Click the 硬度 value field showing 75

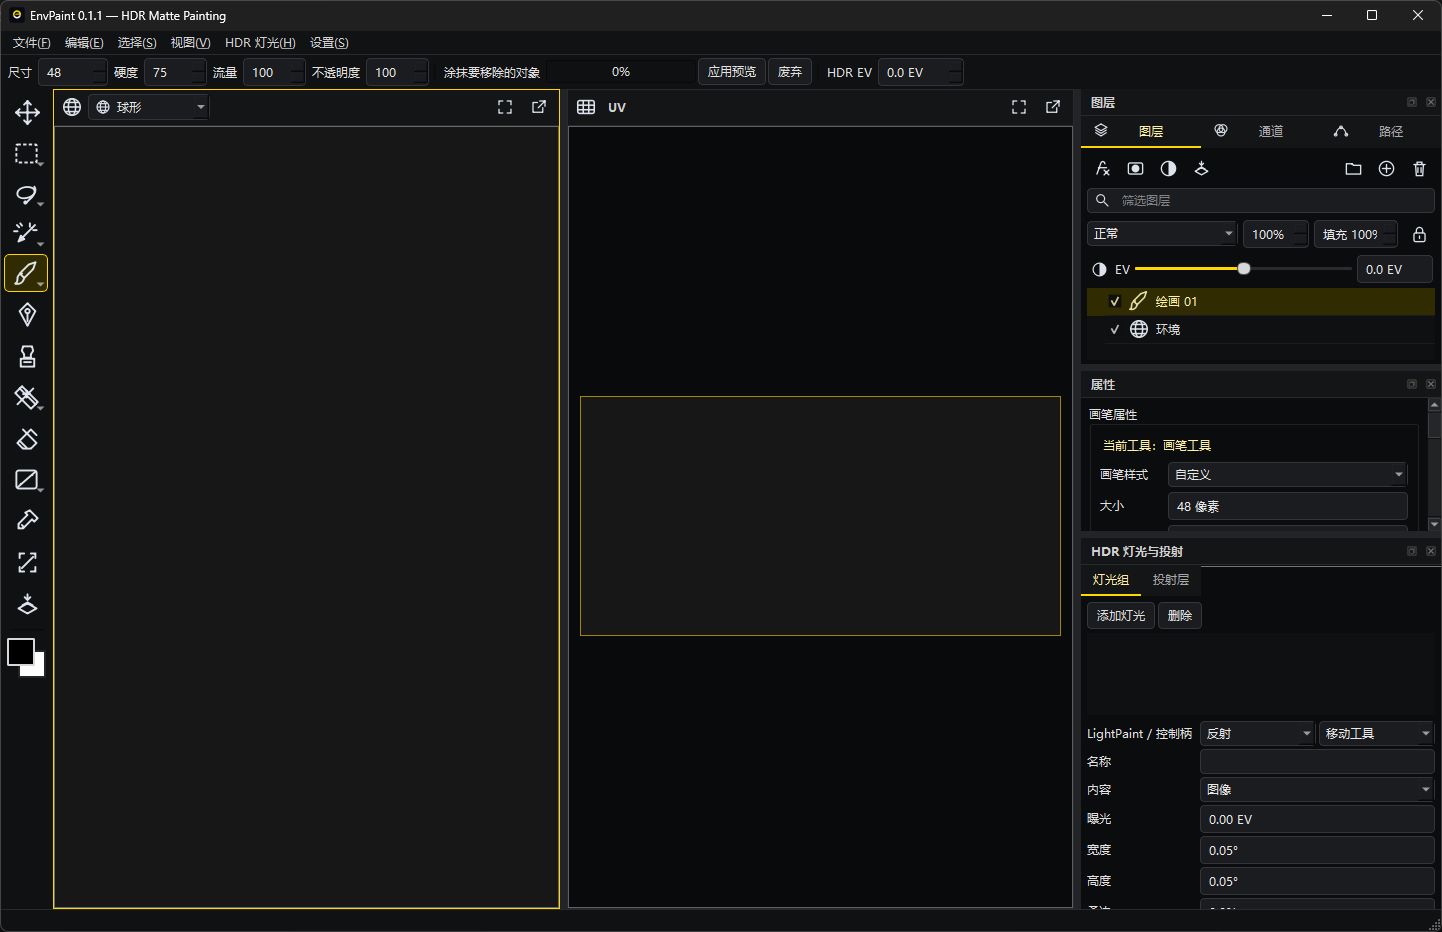pyautogui.click(x=175, y=72)
